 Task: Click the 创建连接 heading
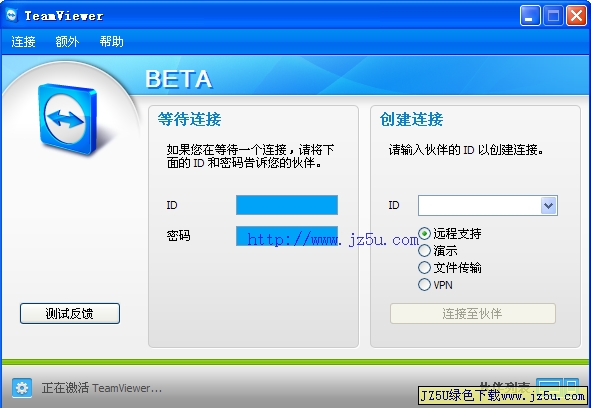point(411,119)
